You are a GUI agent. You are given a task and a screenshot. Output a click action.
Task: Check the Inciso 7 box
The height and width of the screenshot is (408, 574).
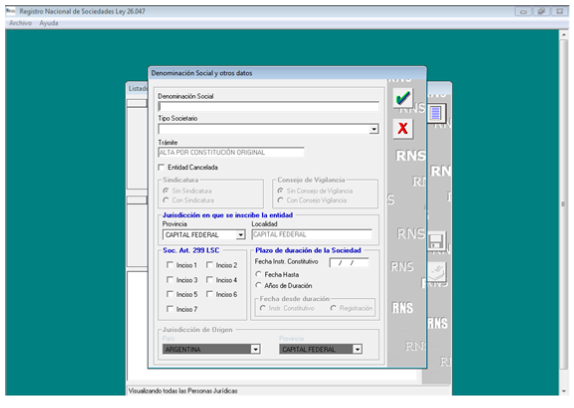tap(170, 309)
